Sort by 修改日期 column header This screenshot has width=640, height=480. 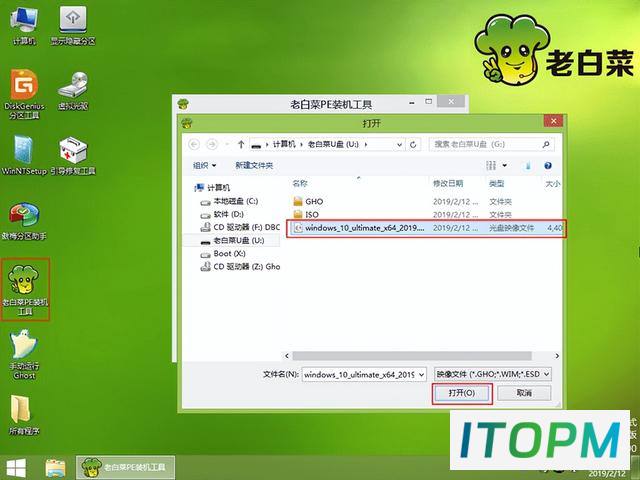click(x=448, y=183)
